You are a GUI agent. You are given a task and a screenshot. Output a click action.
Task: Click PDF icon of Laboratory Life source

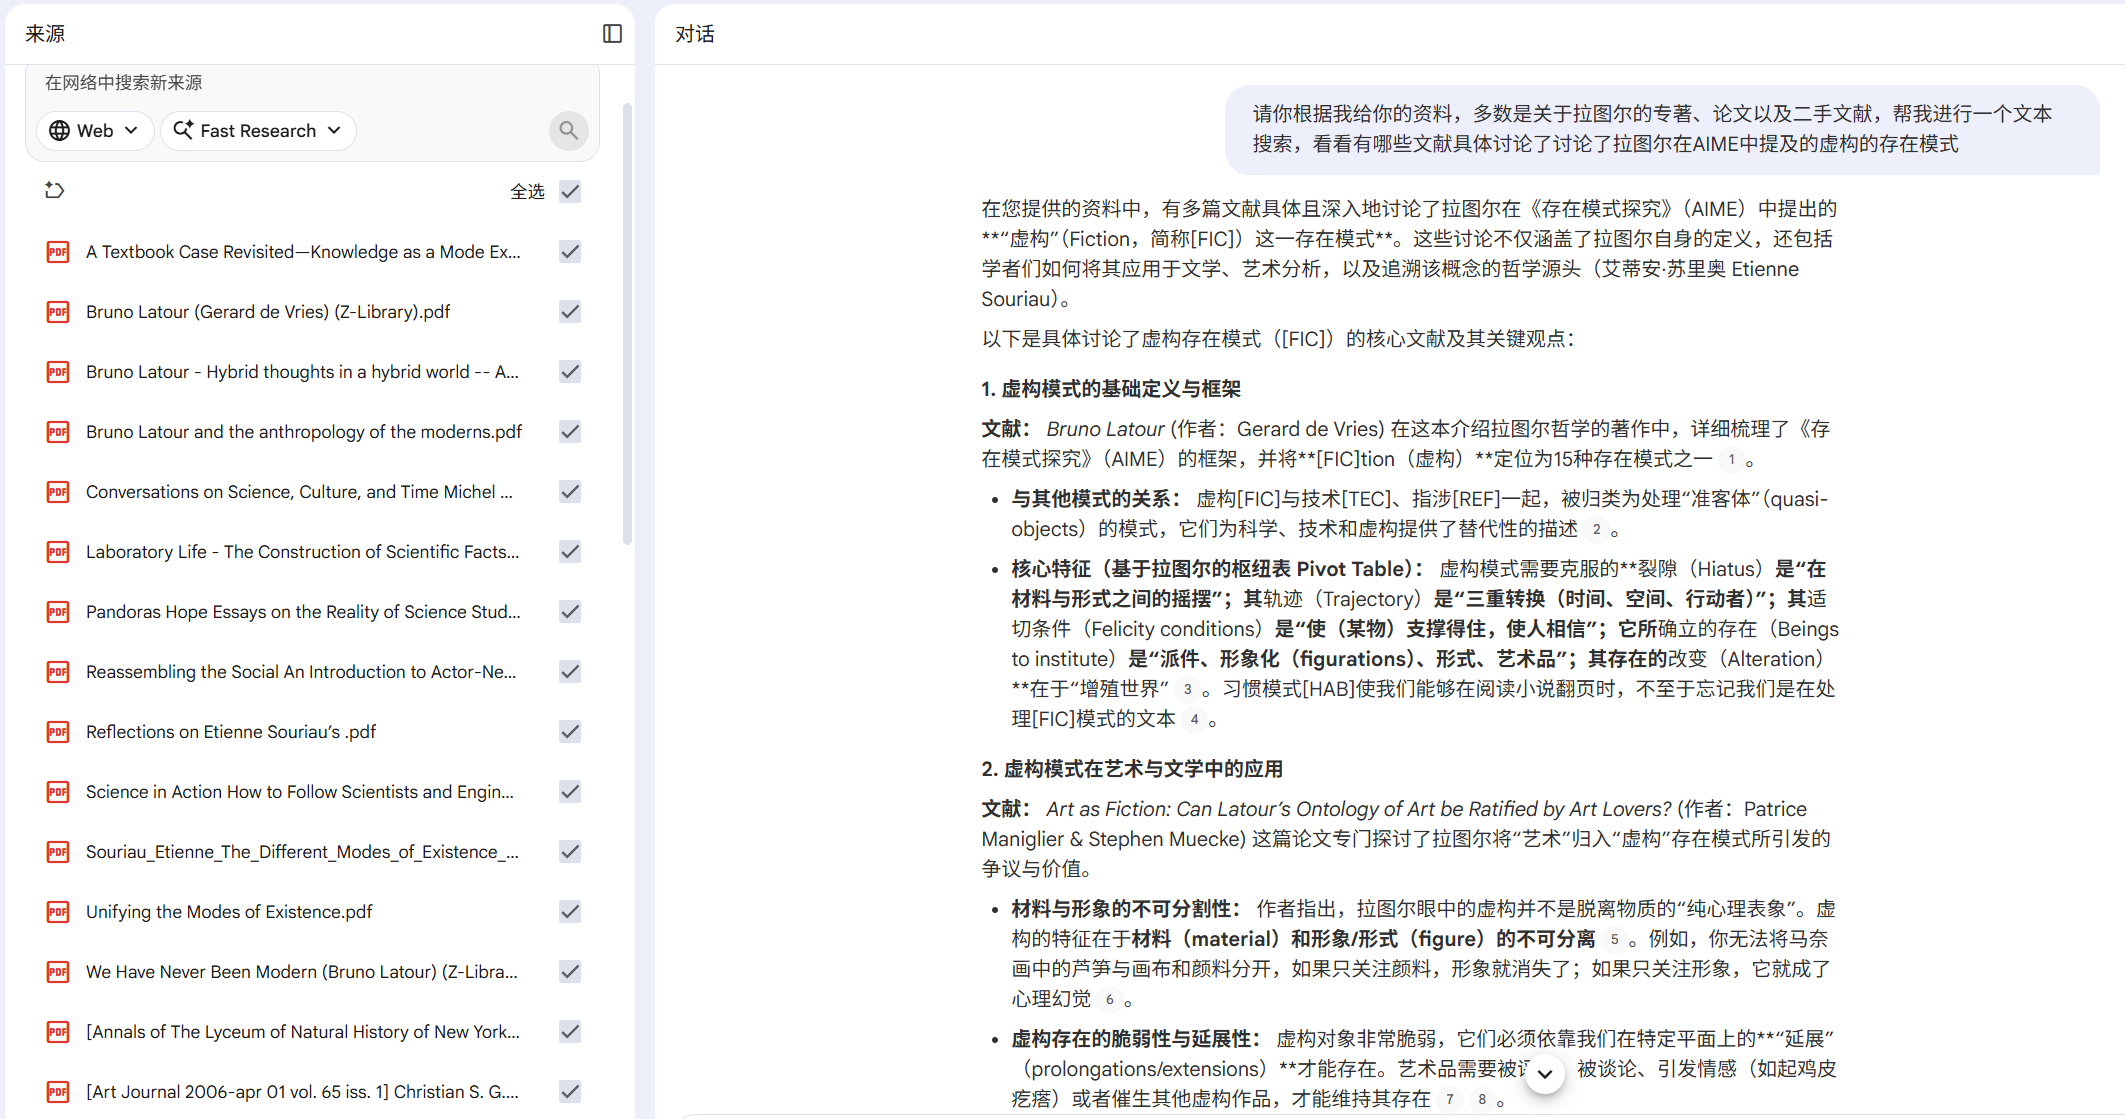coord(58,552)
